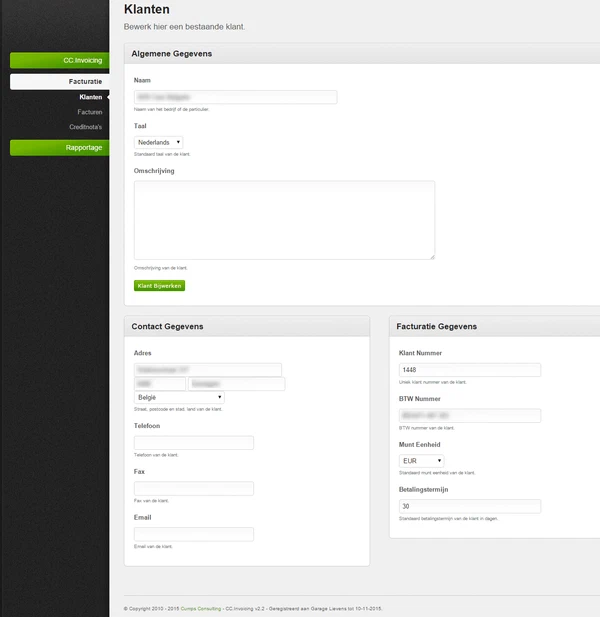Click the Telefoon field label
This screenshot has height=617, width=600.
coord(147,426)
